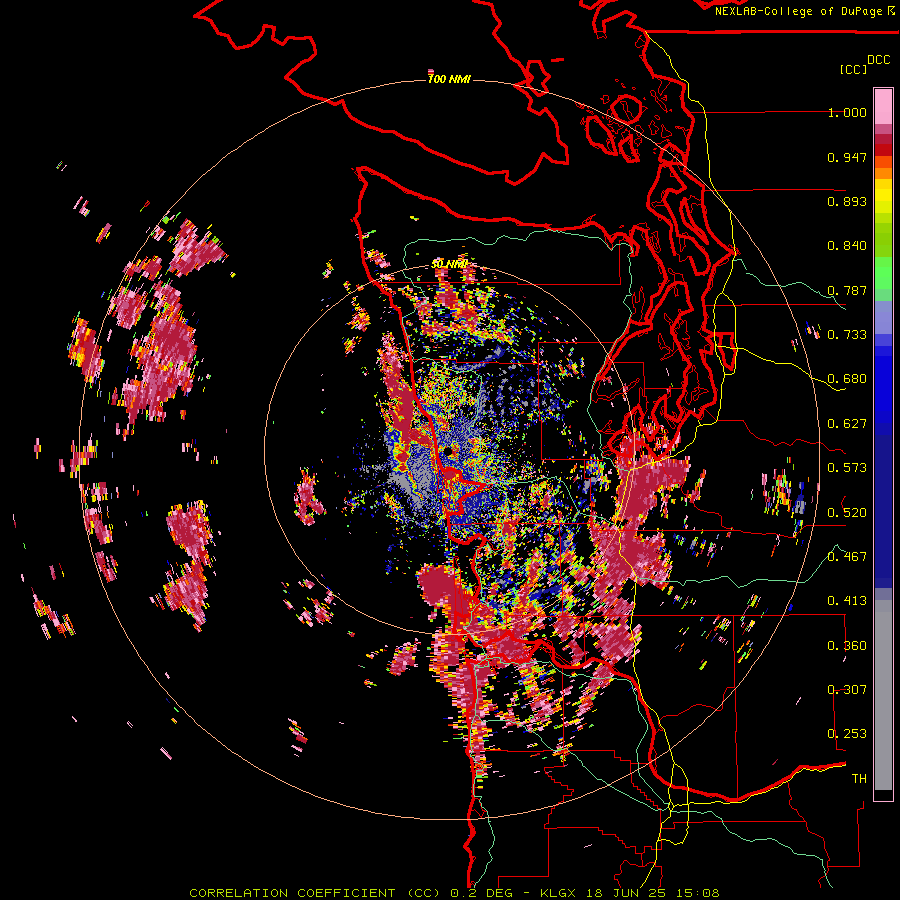Click the 100 NMI range ring label
900x900 pixels.
pyautogui.click(x=449, y=79)
